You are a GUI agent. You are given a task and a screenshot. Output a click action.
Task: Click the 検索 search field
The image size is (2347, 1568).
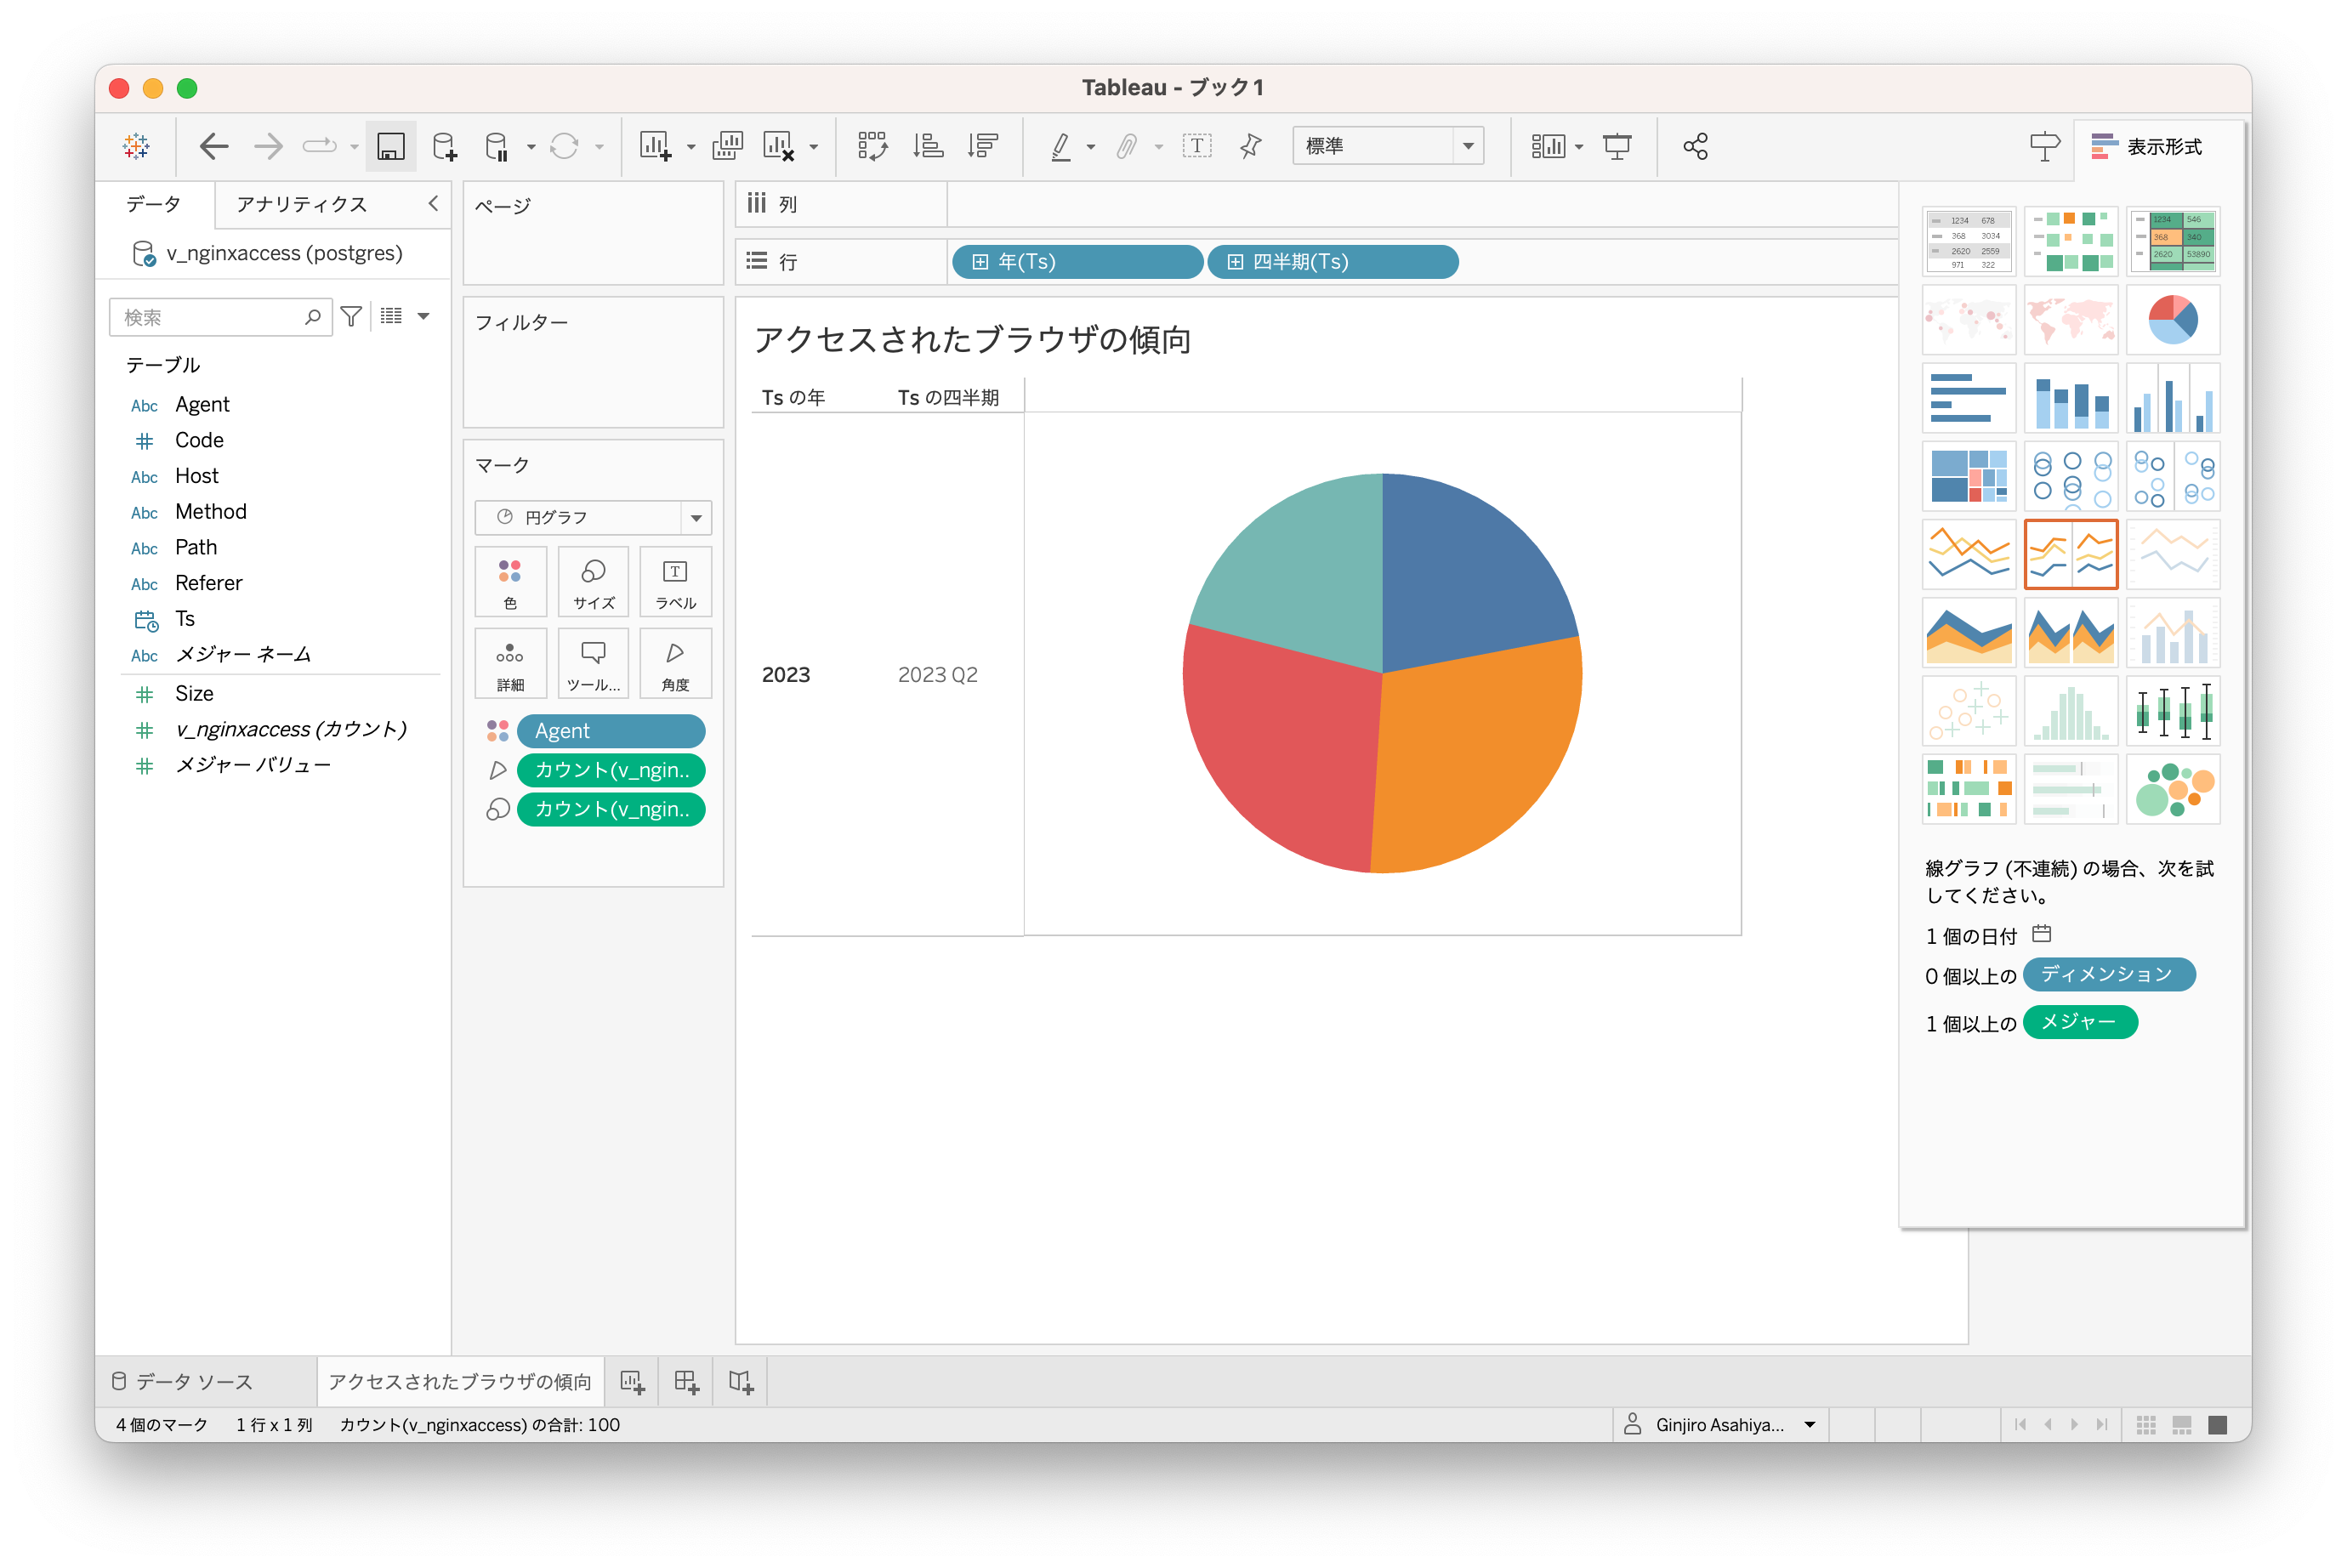tap(220, 317)
